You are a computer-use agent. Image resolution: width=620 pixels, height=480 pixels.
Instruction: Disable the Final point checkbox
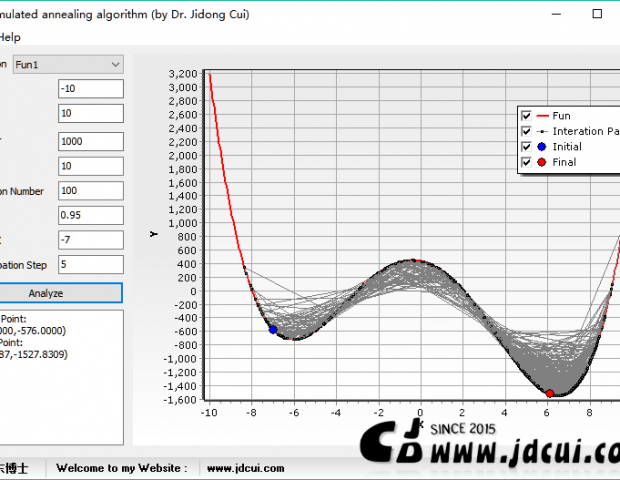526,162
